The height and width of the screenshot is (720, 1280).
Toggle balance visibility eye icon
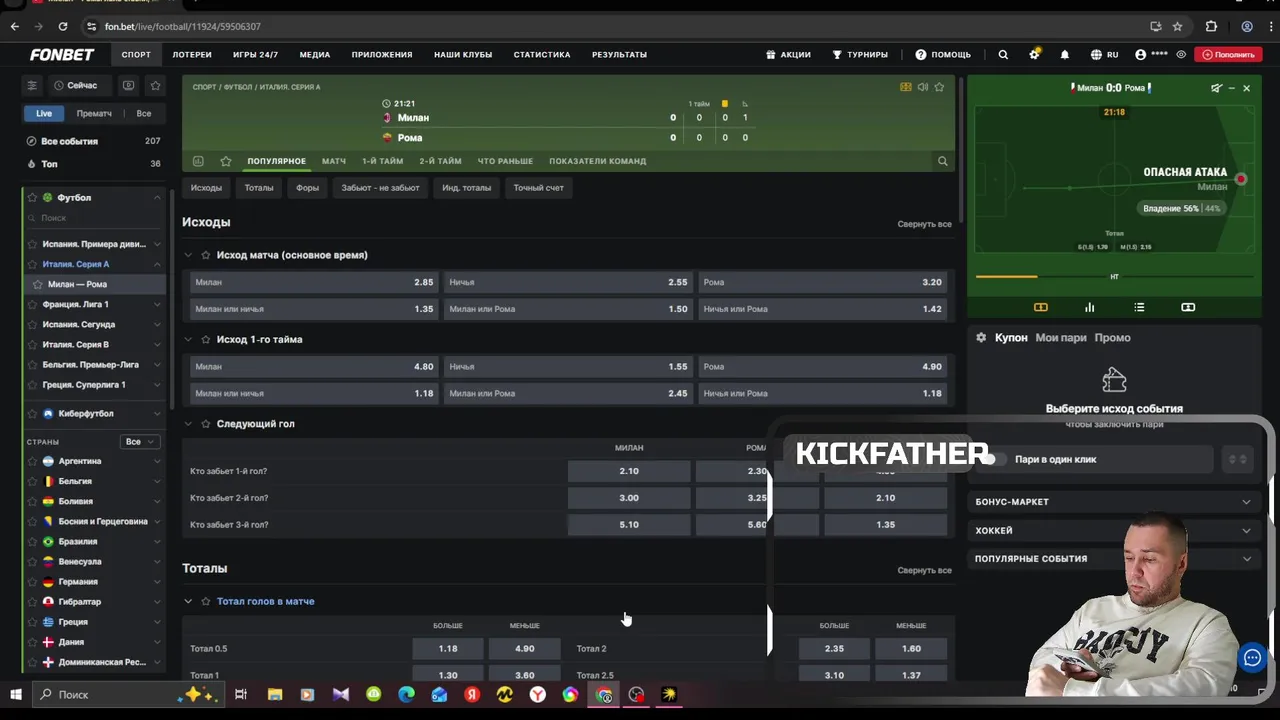click(x=1181, y=55)
